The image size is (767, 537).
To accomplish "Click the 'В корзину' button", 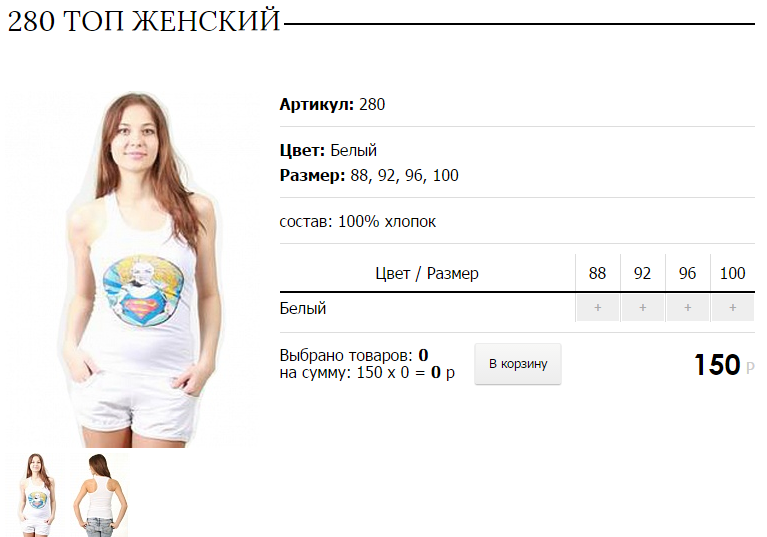I will pyautogui.click(x=518, y=364).
